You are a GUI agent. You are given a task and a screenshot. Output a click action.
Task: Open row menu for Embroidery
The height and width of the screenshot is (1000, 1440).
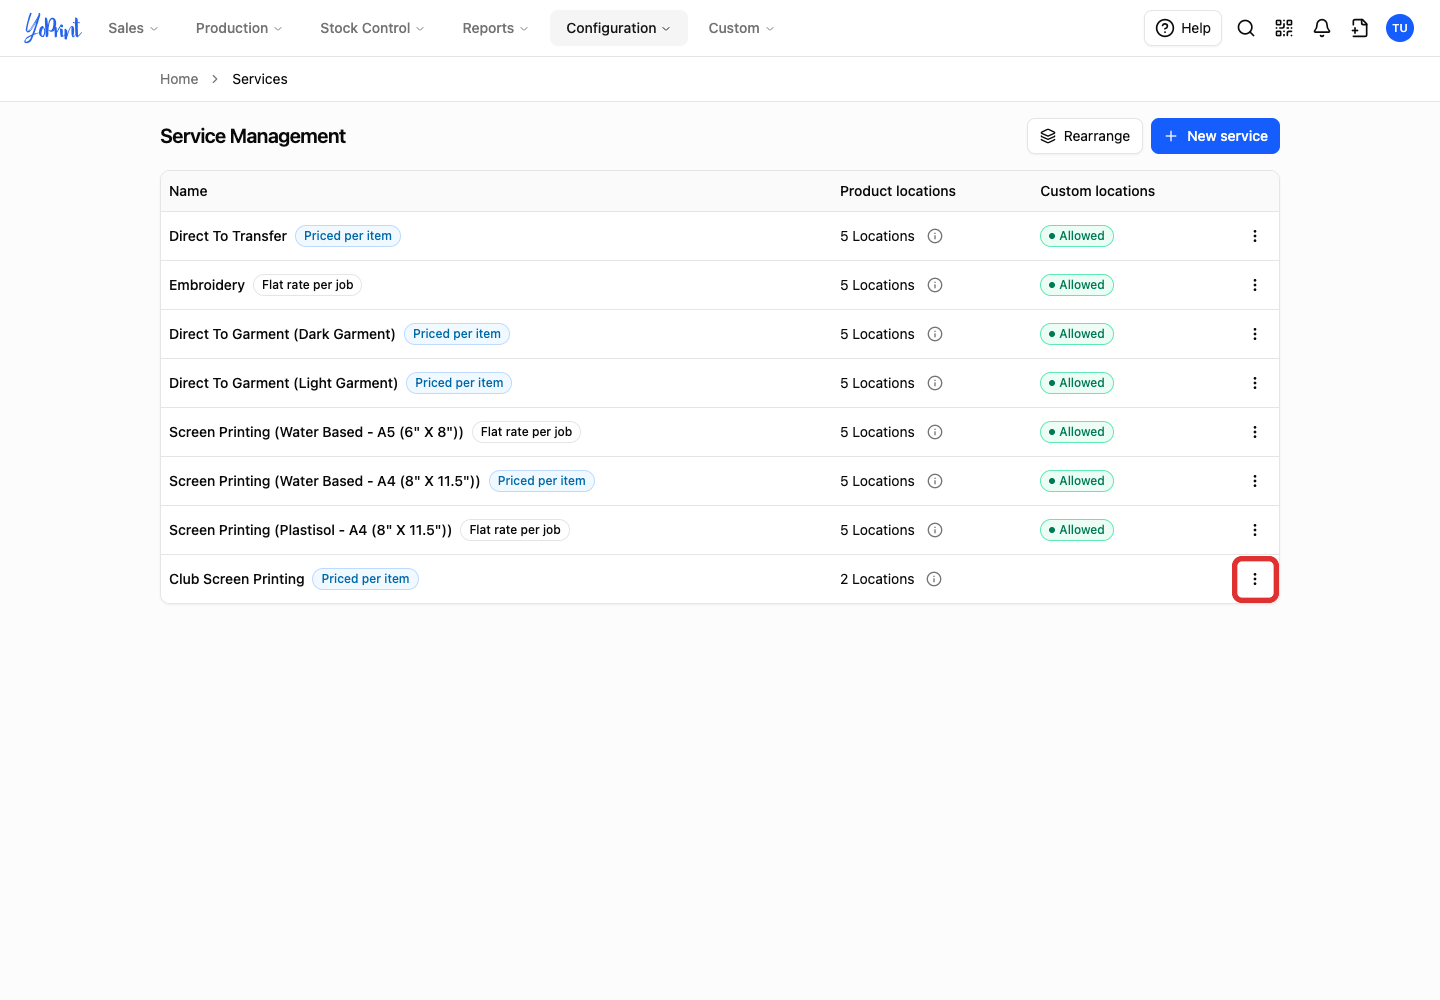[1255, 285]
